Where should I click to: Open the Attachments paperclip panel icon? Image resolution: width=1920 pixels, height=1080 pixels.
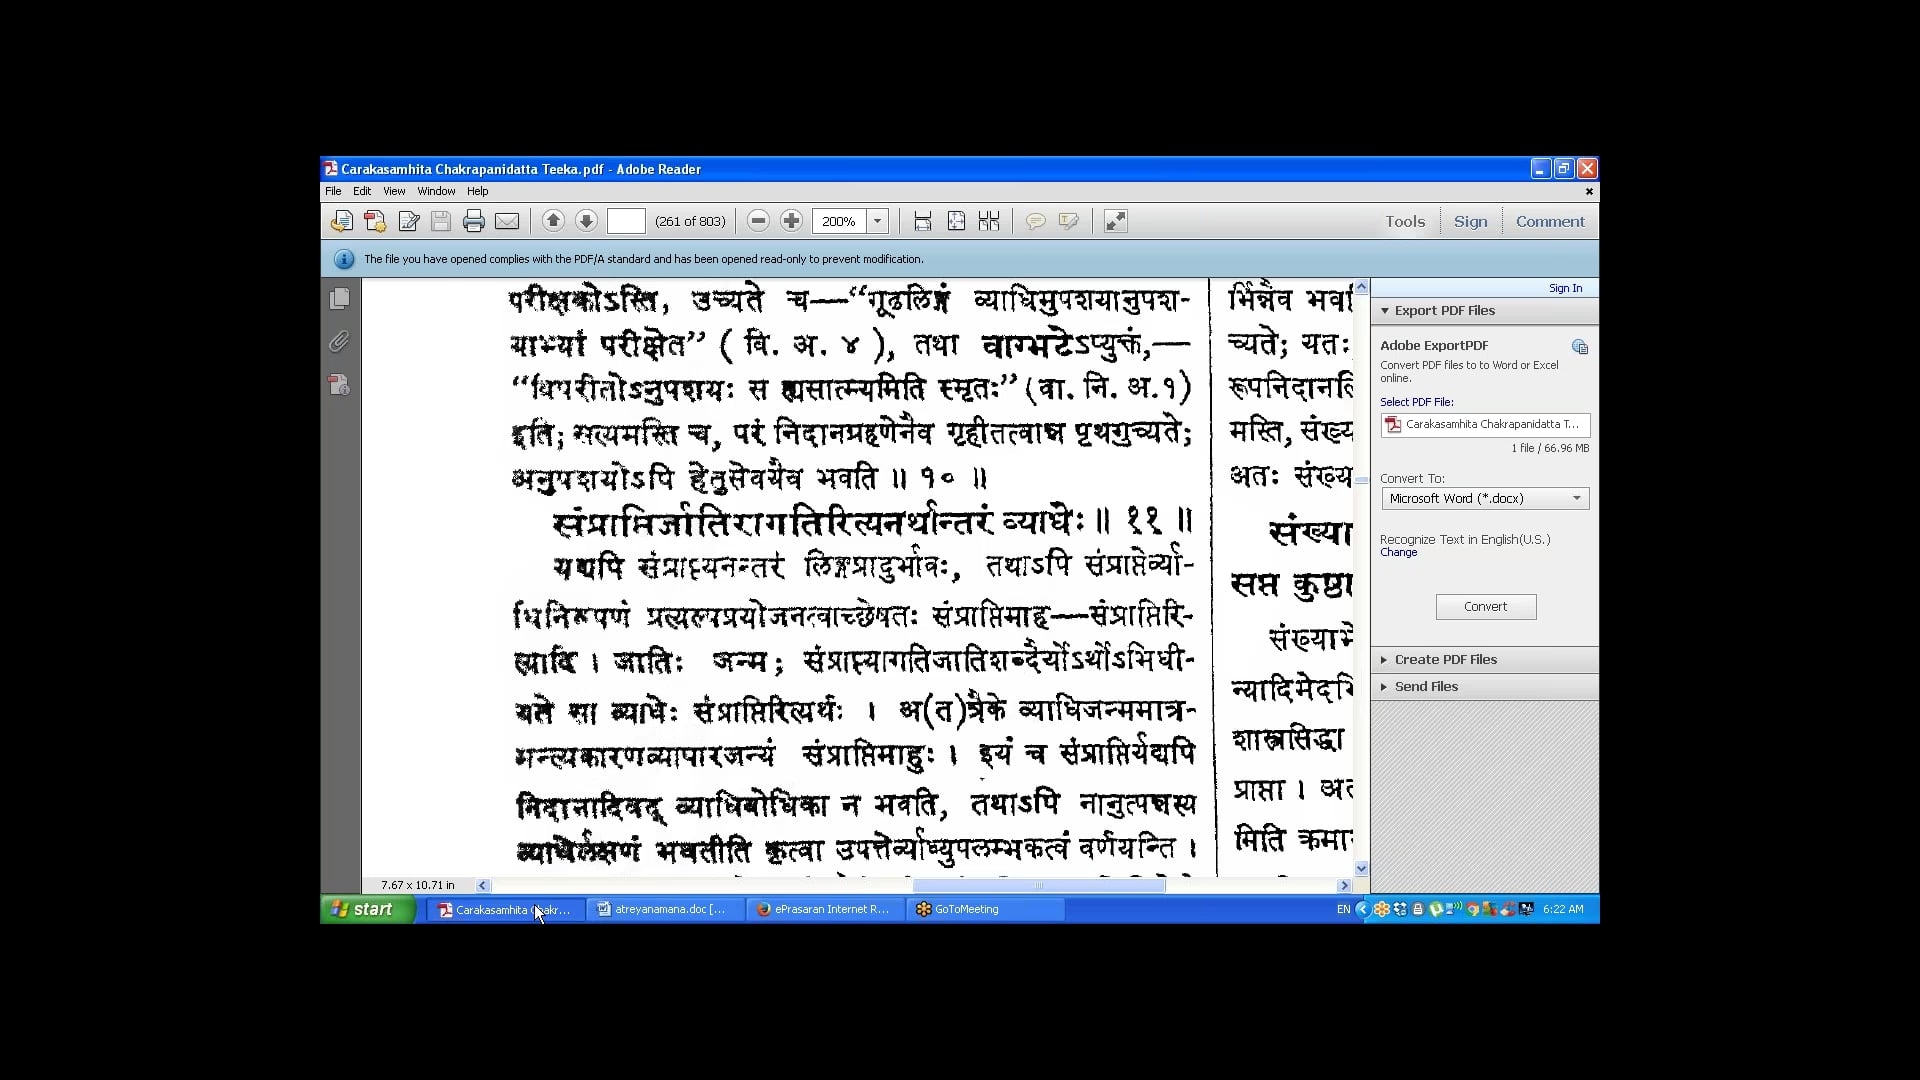pyautogui.click(x=340, y=342)
